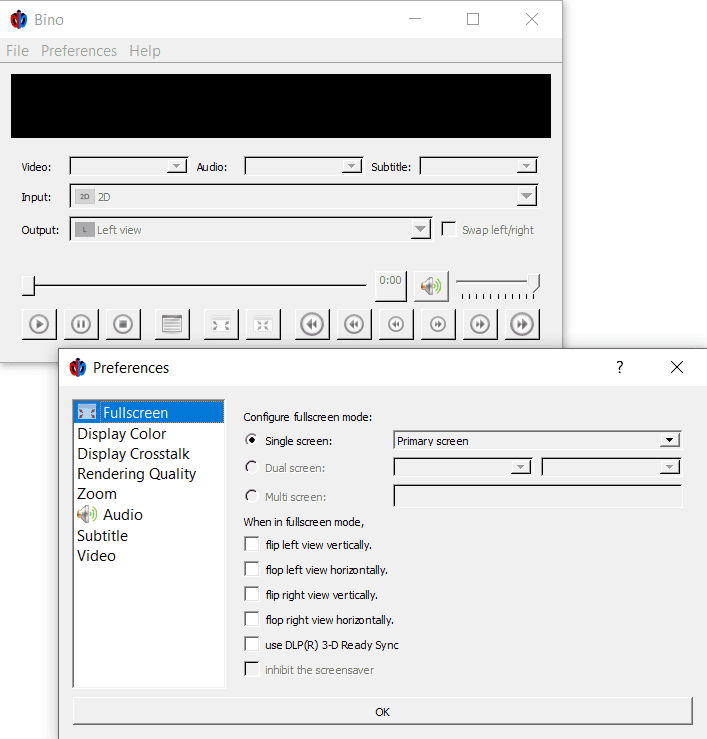Open the Preferences menu
707x739 pixels.
[x=79, y=50]
